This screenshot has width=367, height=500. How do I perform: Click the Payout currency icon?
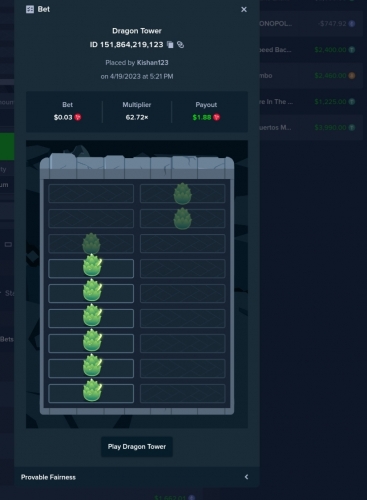click(x=217, y=117)
